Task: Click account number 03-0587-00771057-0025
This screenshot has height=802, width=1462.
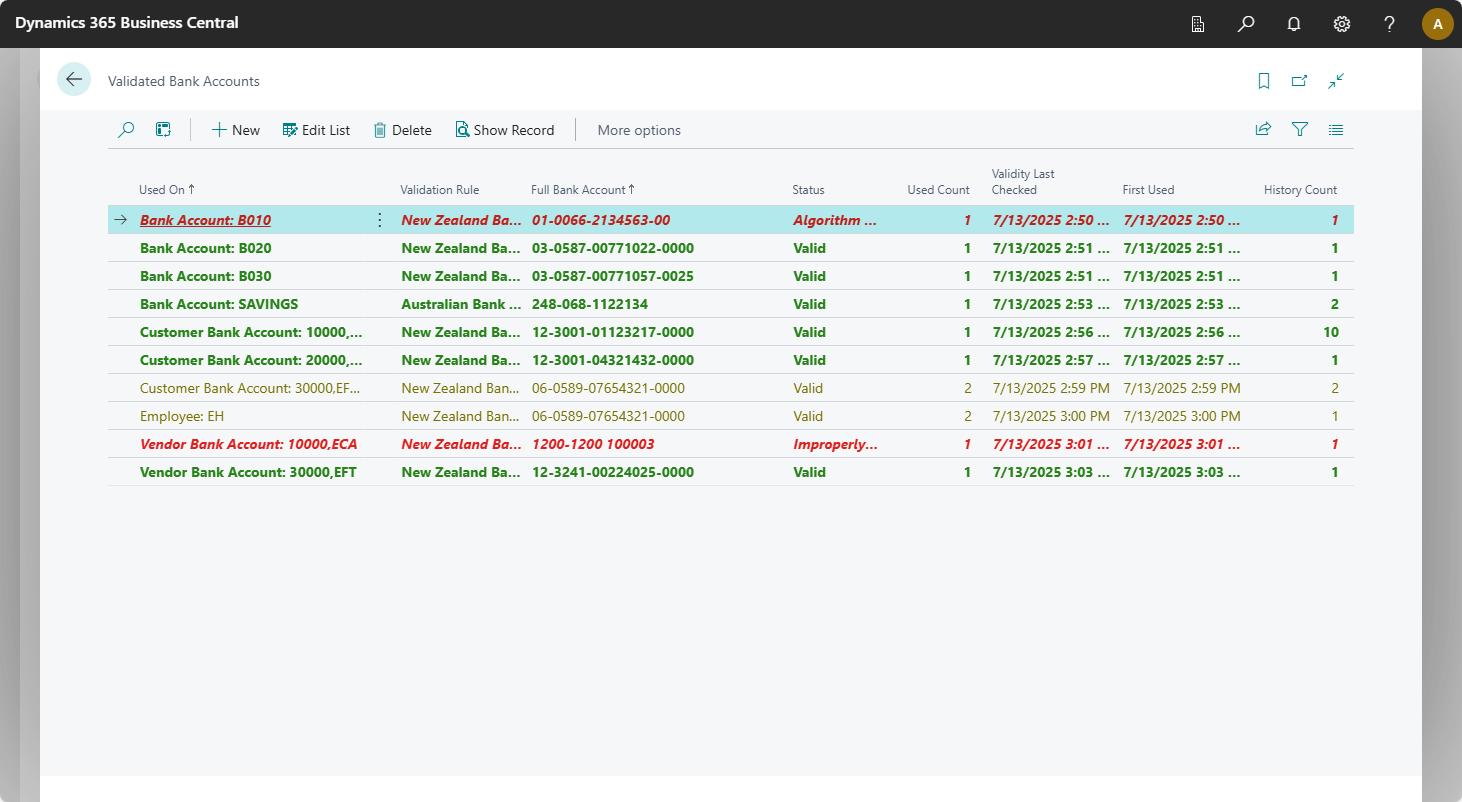Action: (613, 276)
